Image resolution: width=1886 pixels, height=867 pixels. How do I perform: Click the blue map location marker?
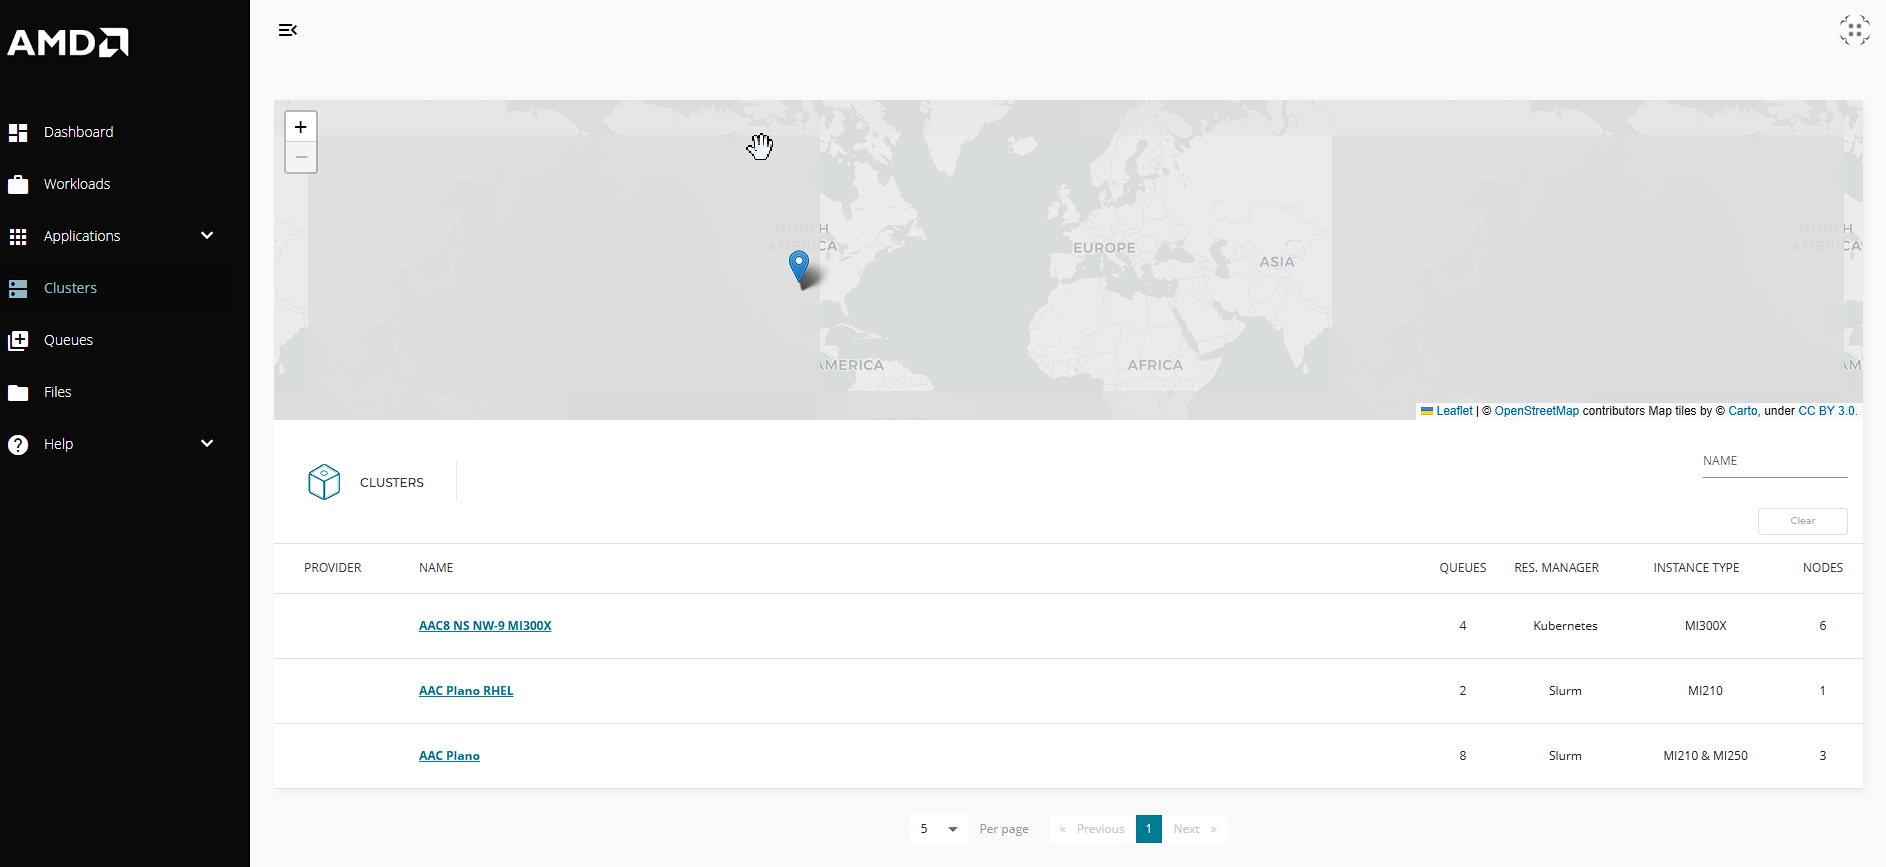[x=799, y=266]
